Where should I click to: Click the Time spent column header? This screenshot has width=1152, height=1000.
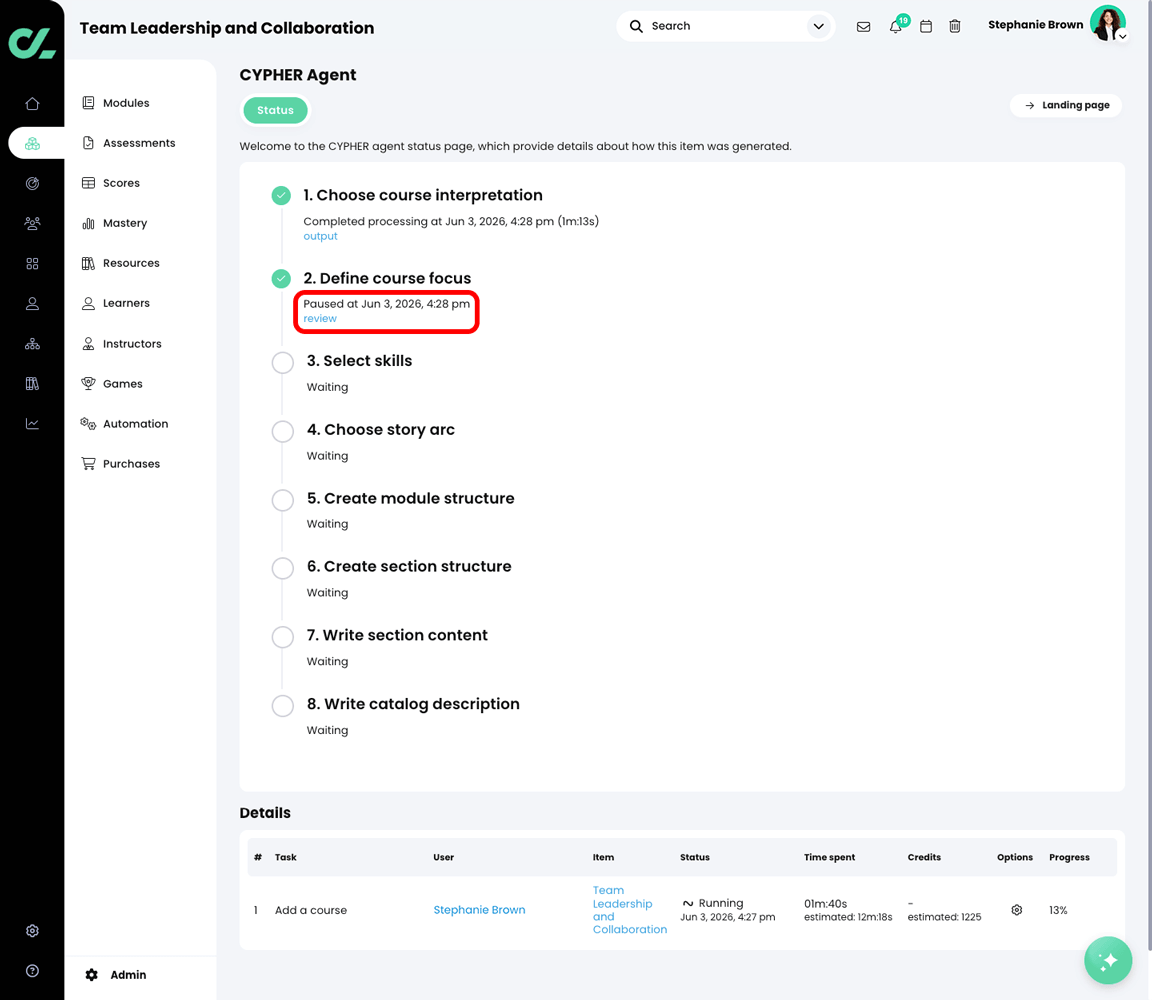point(829,857)
